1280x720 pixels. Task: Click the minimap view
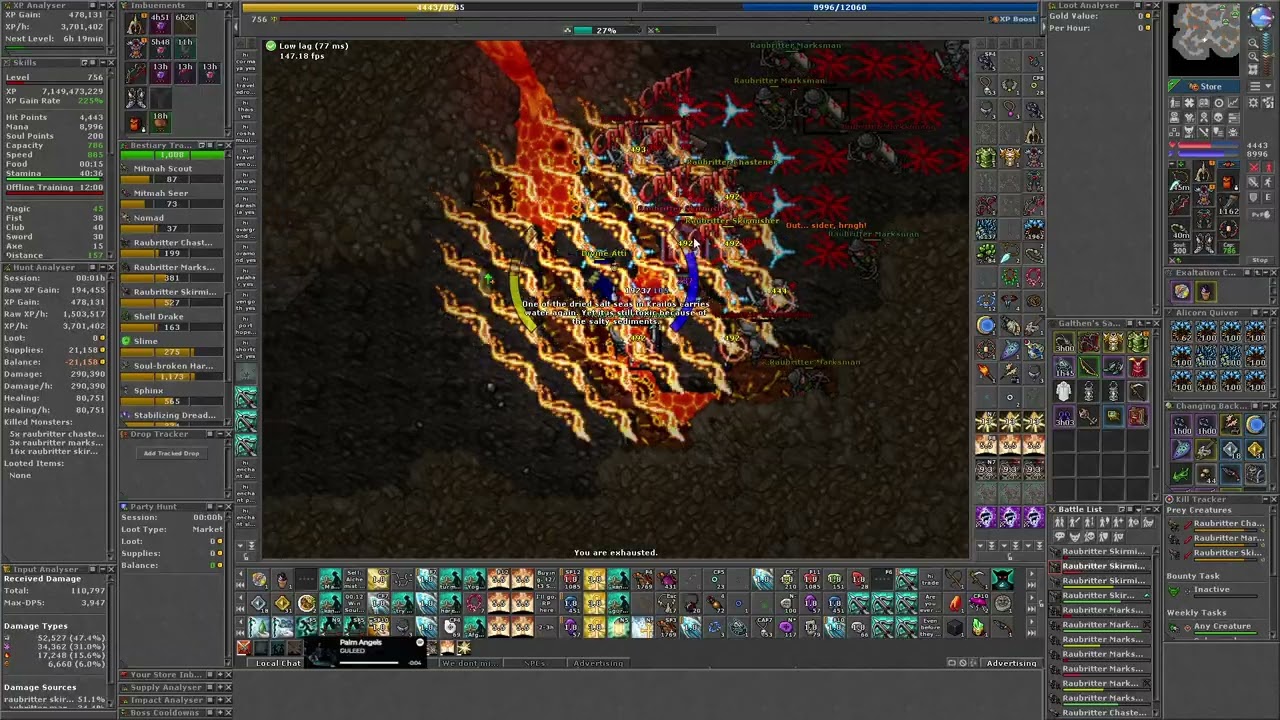pos(1206,39)
